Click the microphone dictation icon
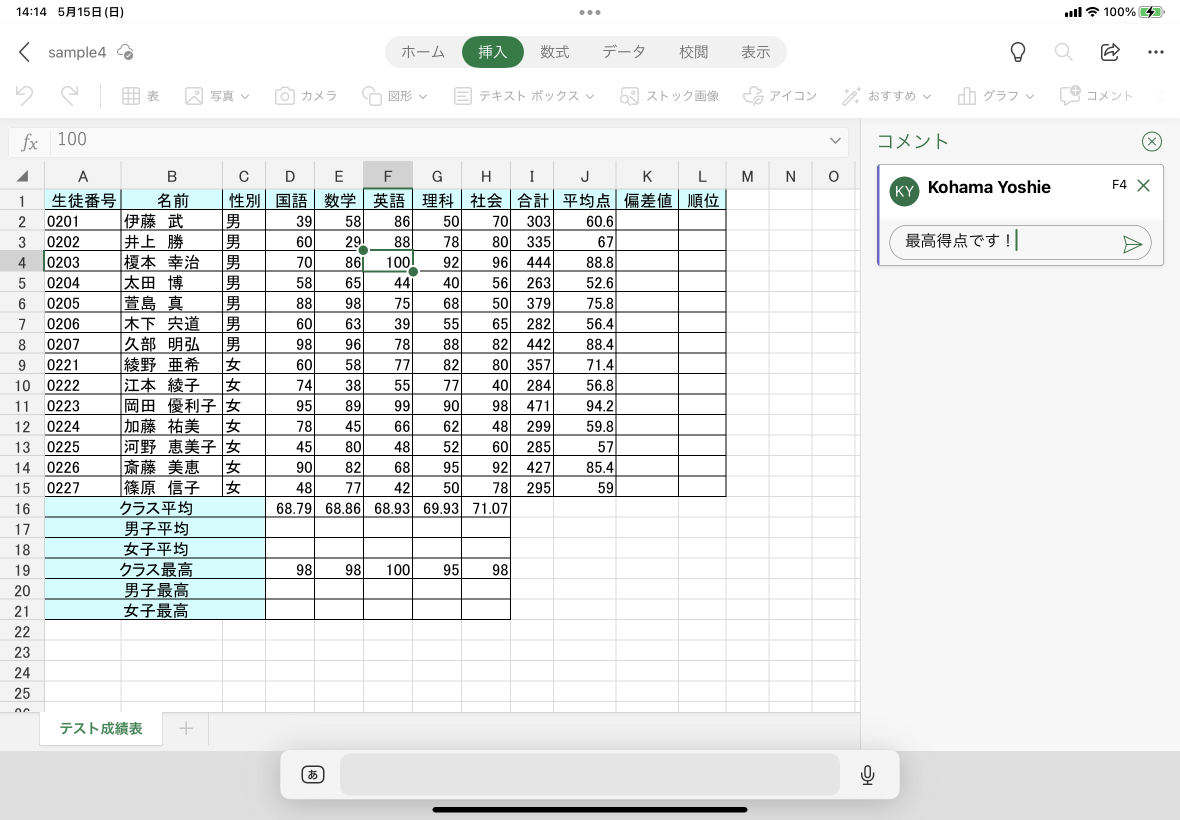 pyautogui.click(x=867, y=775)
